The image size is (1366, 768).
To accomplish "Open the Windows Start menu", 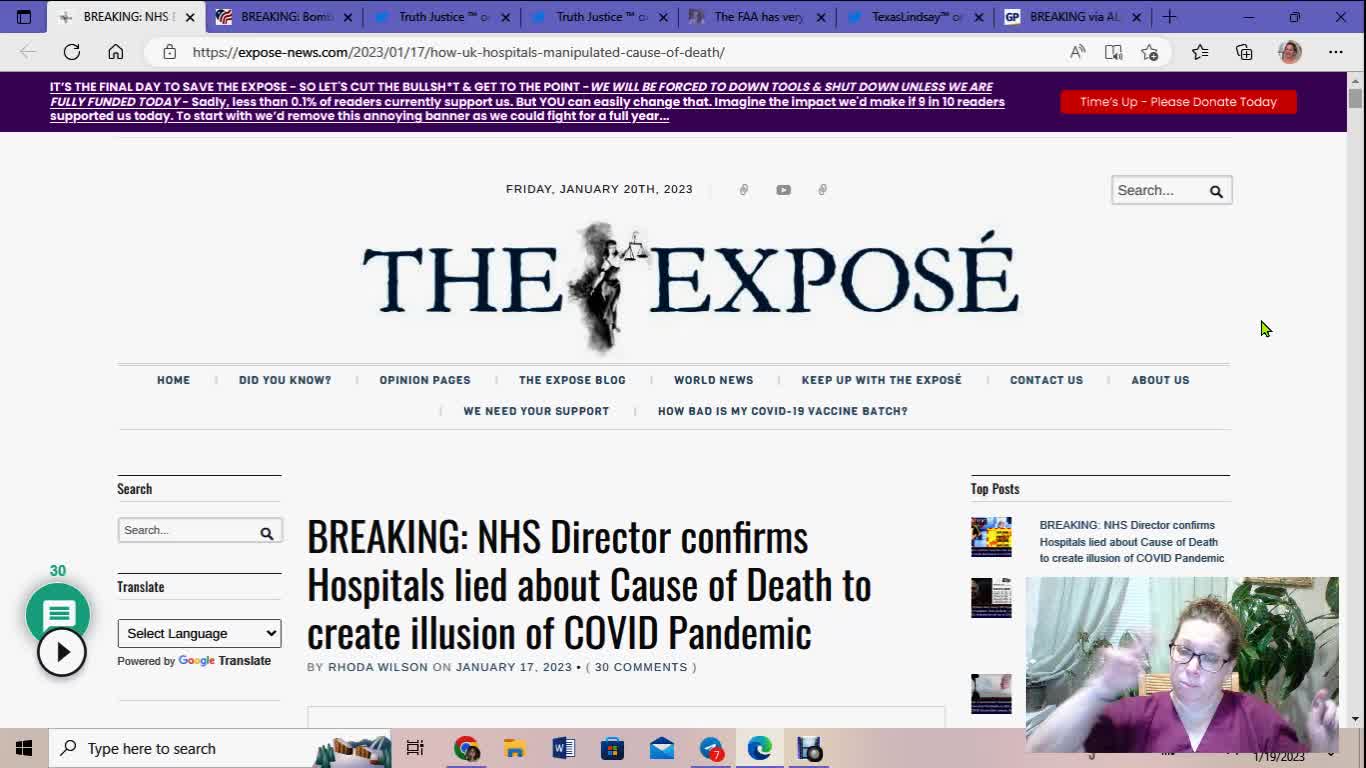I will point(24,748).
